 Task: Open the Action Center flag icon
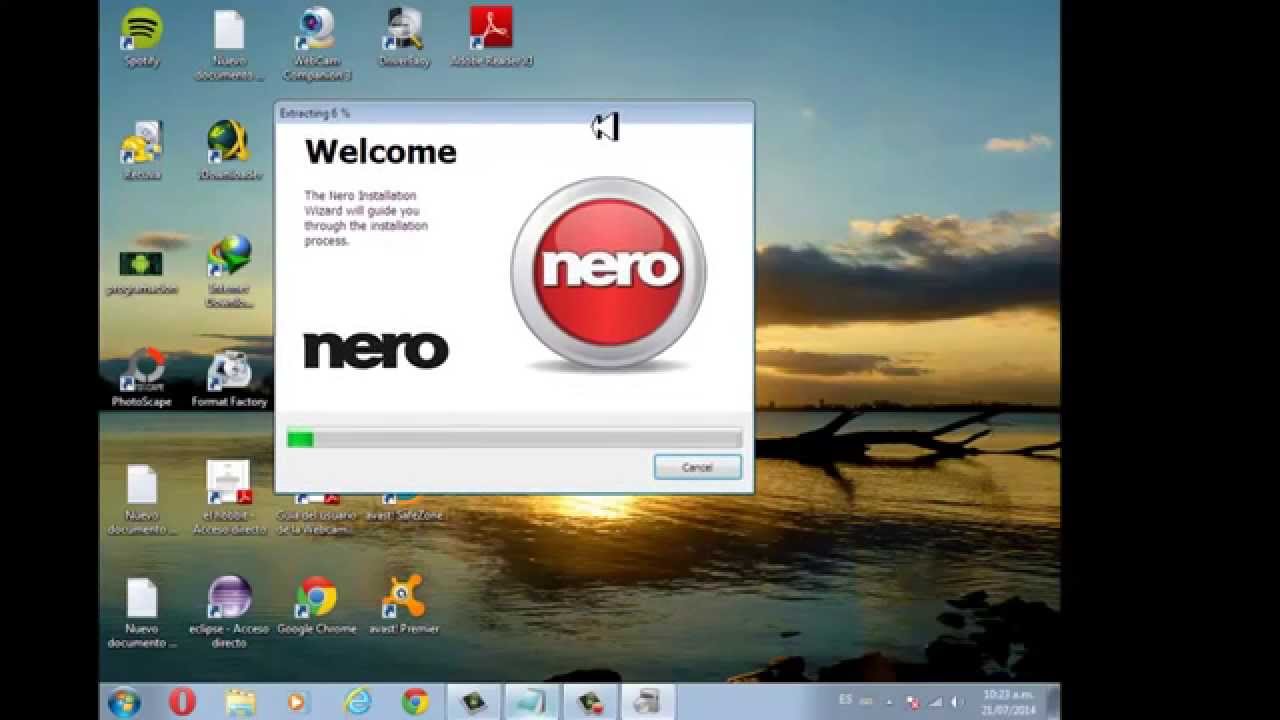coord(912,702)
